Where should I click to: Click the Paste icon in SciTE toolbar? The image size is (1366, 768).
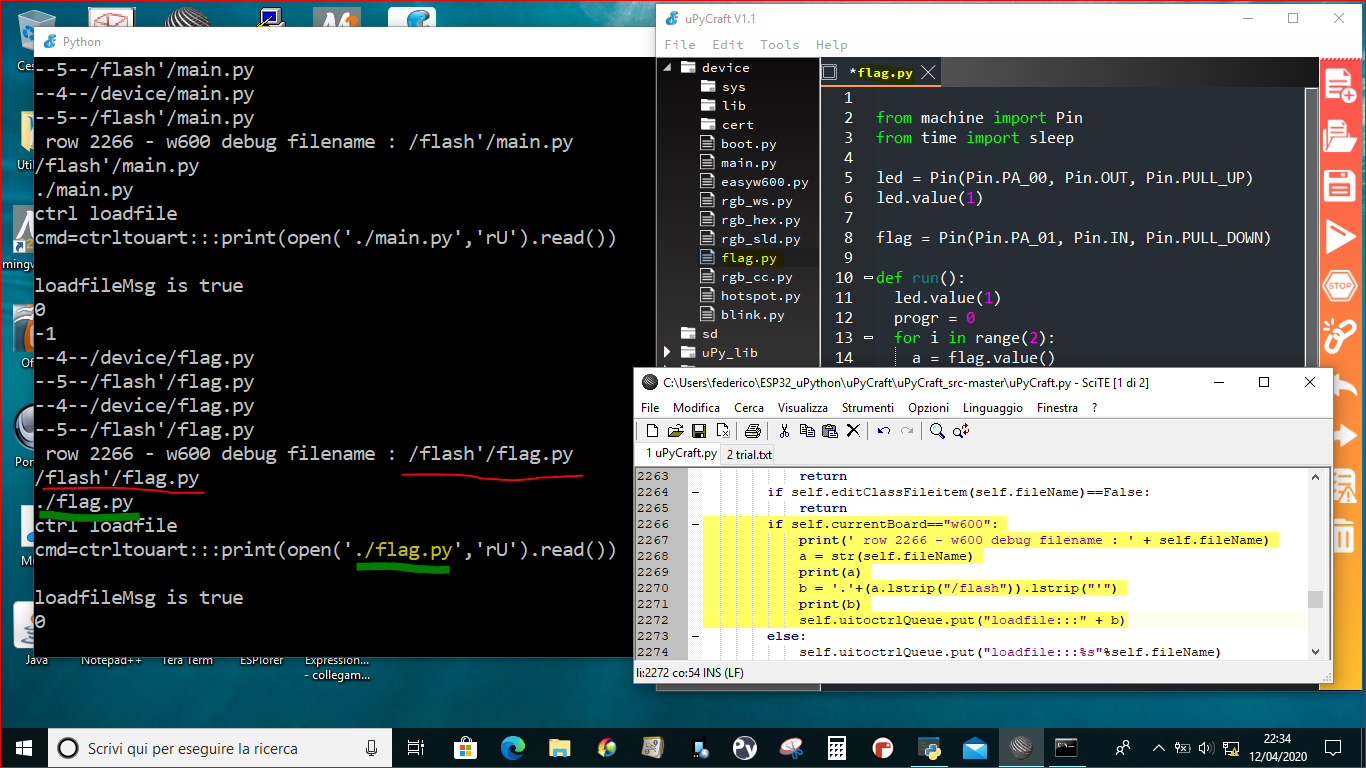830,431
